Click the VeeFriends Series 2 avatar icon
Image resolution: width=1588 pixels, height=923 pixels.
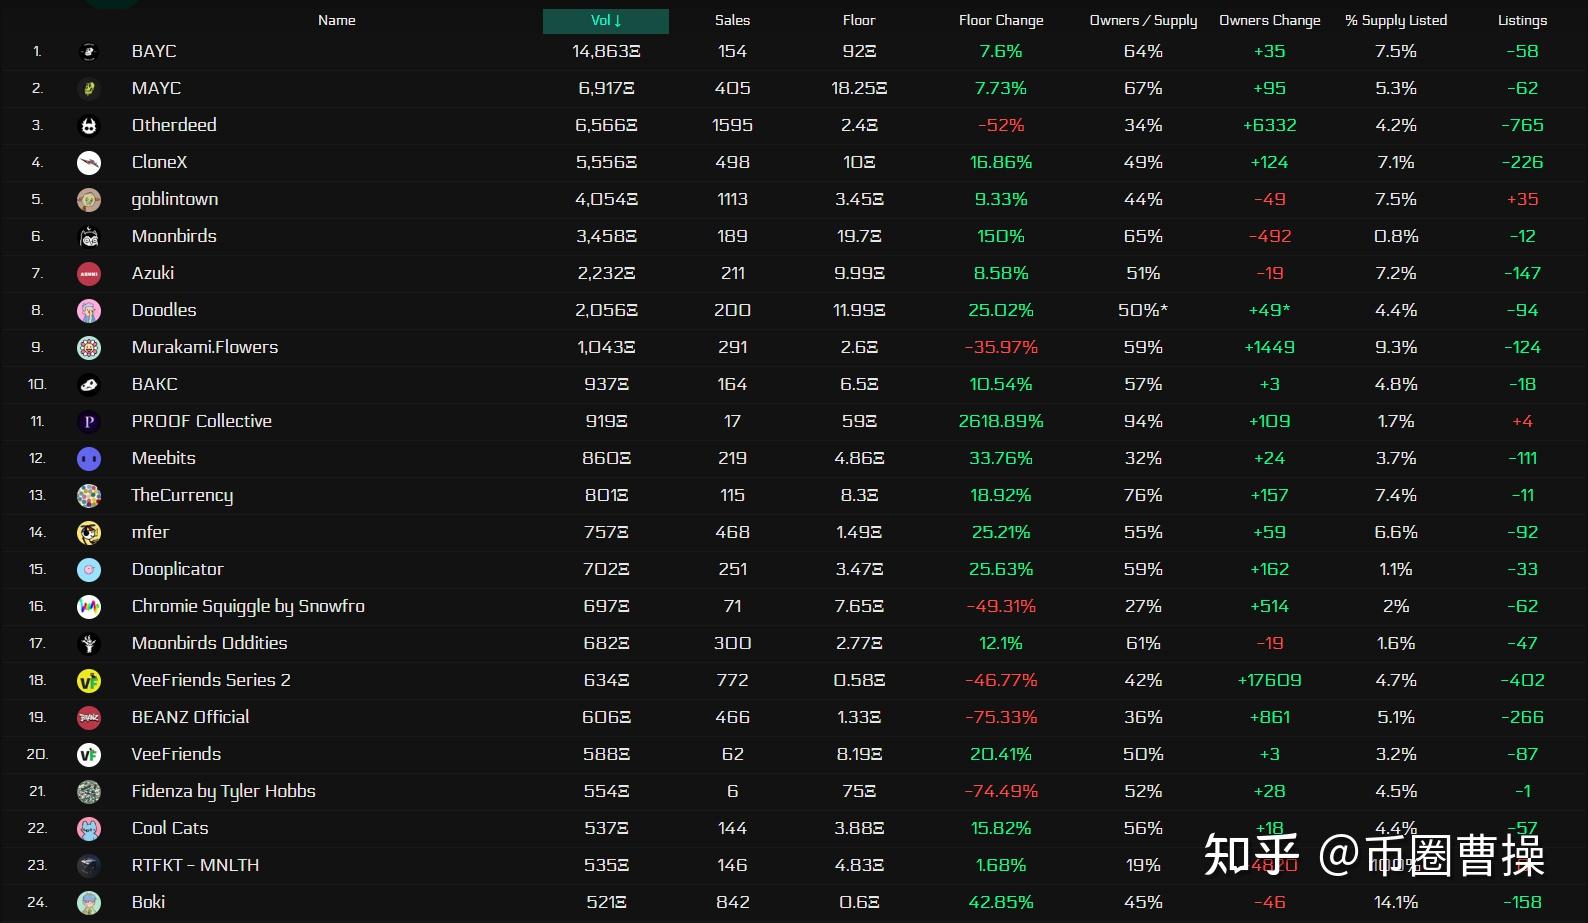[89, 681]
